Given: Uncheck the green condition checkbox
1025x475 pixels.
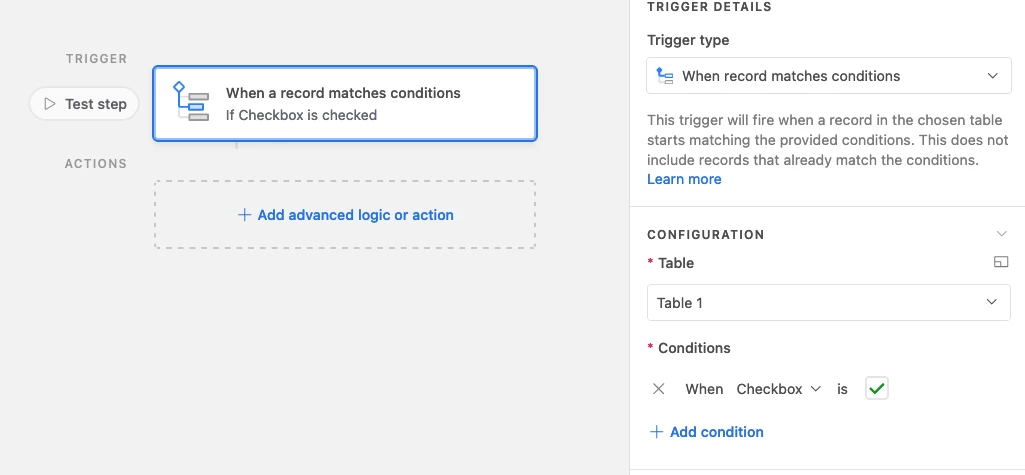Looking at the screenshot, I should [x=877, y=389].
